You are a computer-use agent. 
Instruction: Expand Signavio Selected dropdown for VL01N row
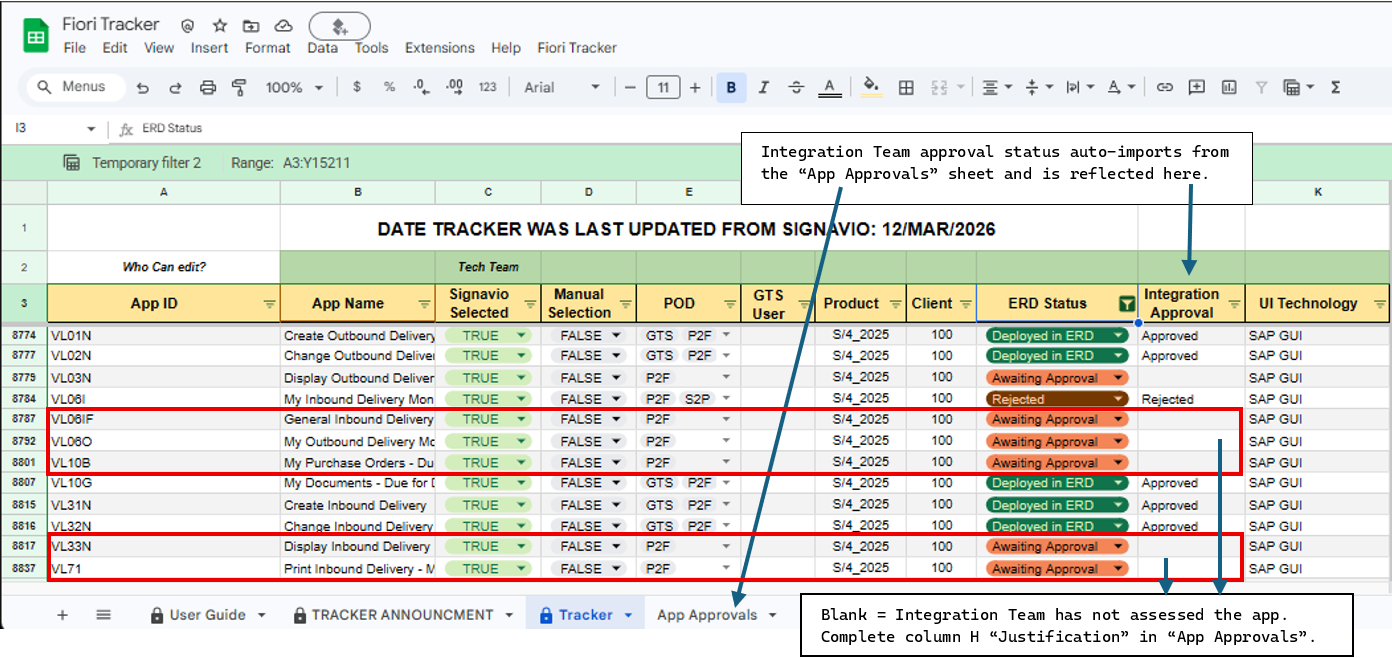[x=521, y=336]
